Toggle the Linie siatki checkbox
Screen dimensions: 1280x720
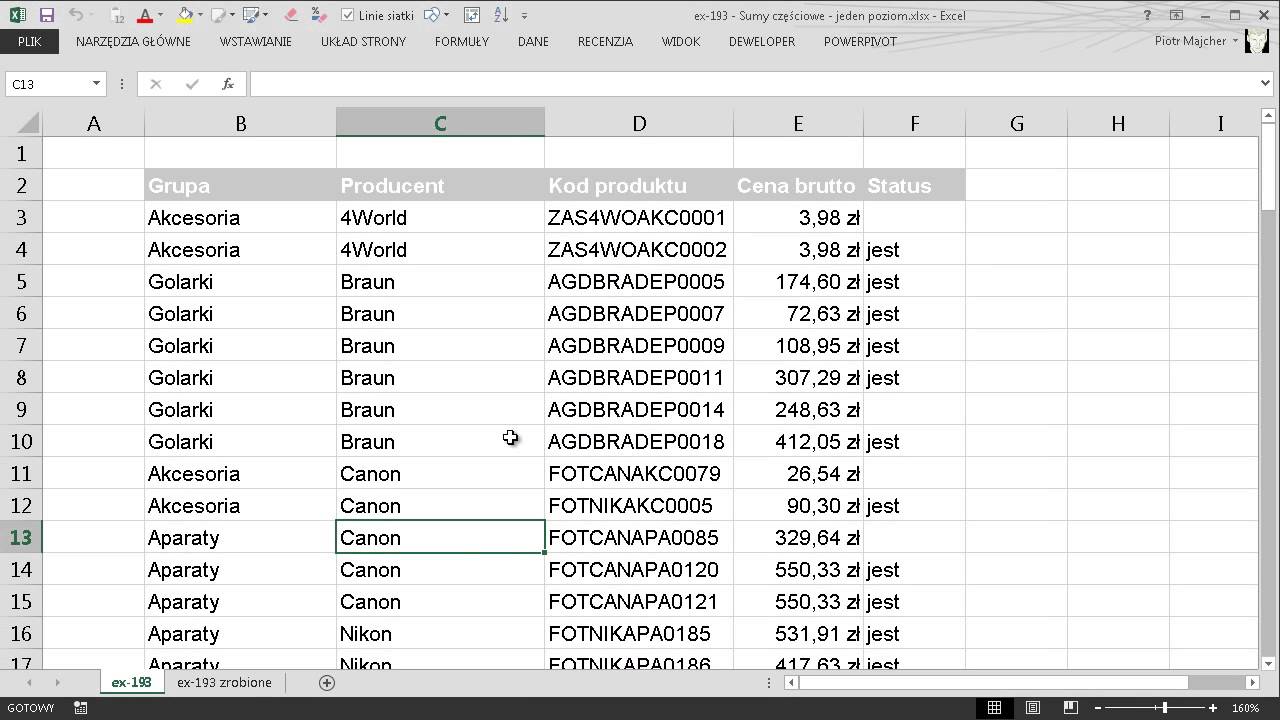[x=347, y=16]
